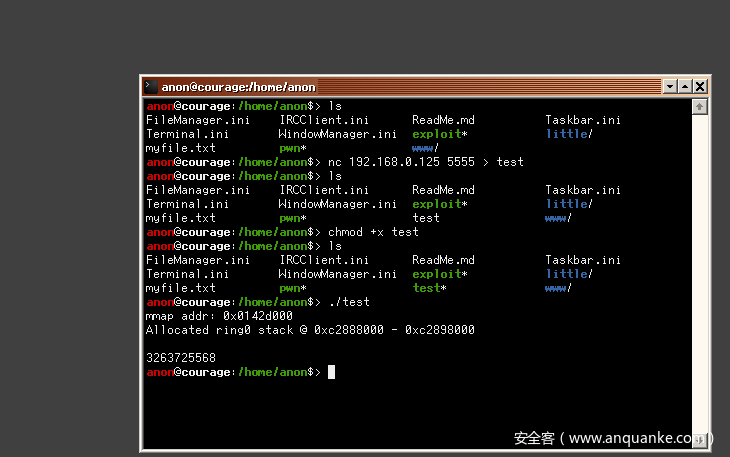
Task: Click the 'chmod +x test' command text
Action: [373, 232]
